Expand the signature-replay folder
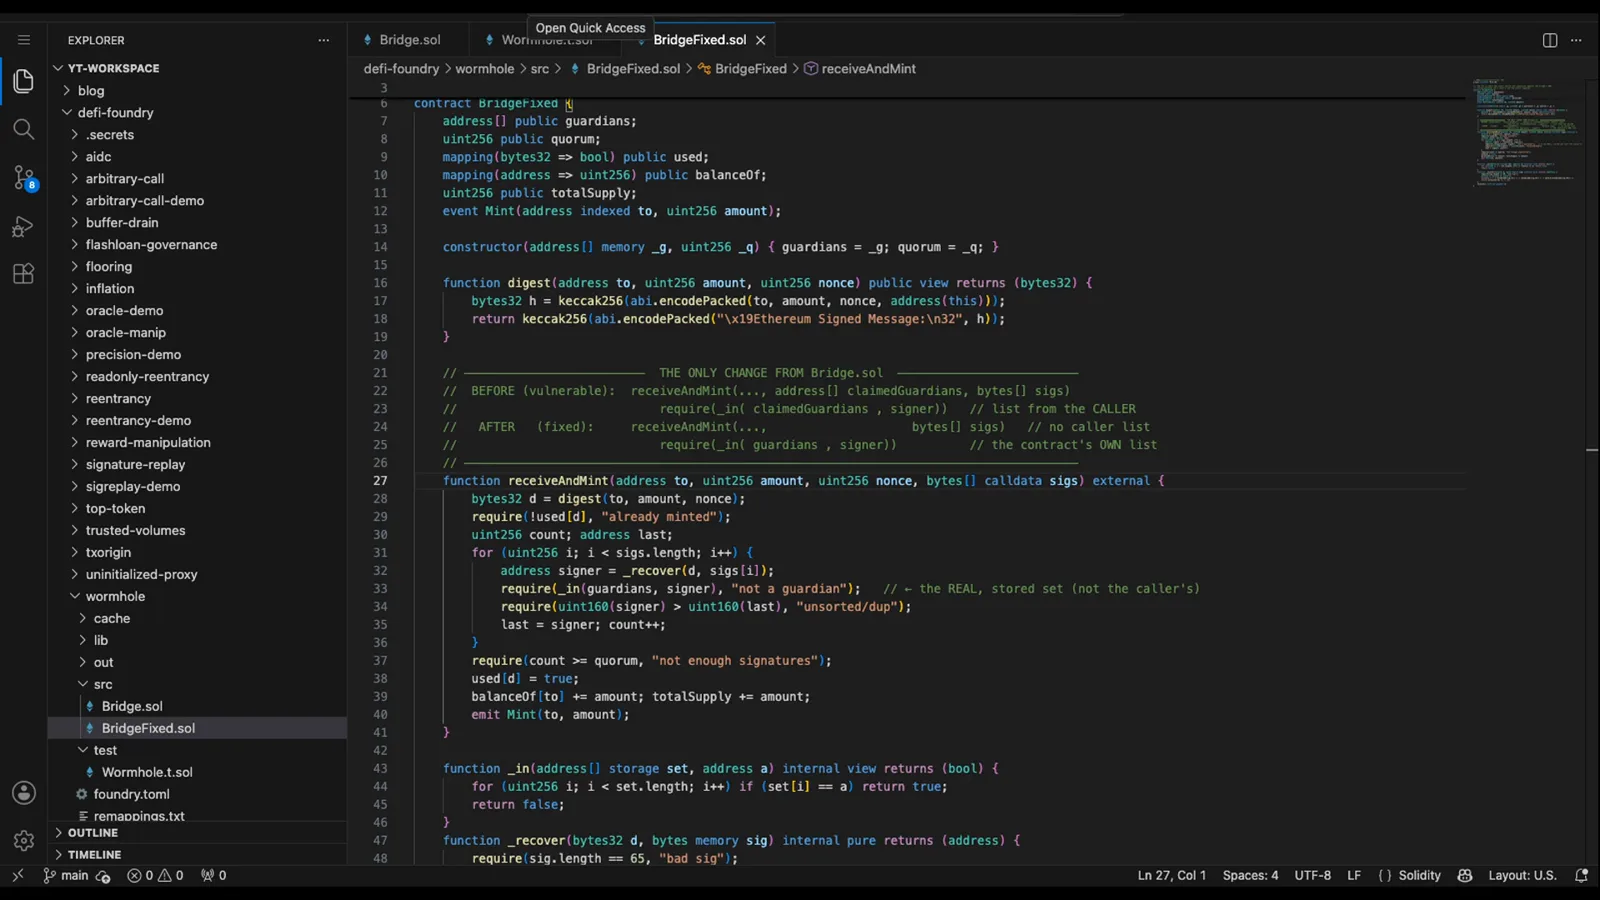 click(x=135, y=464)
